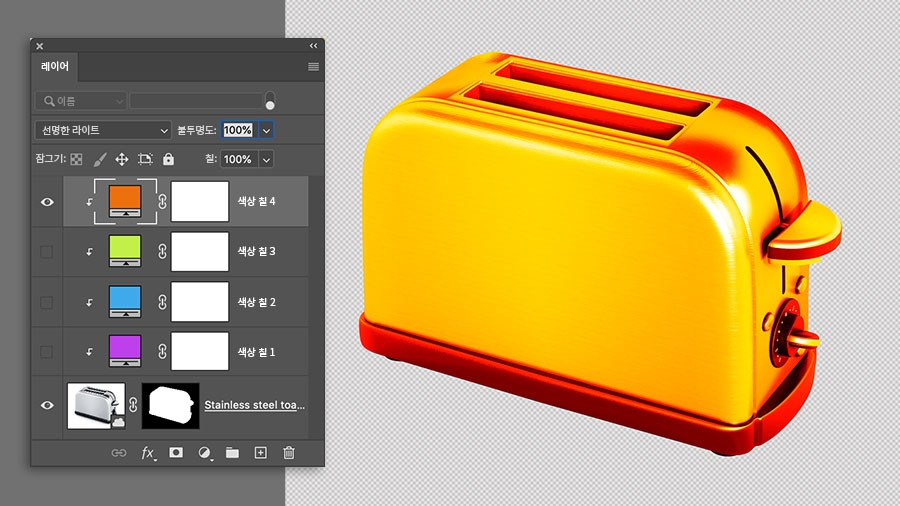Click the clipping arrow on 색상 칠 2

[90, 302]
